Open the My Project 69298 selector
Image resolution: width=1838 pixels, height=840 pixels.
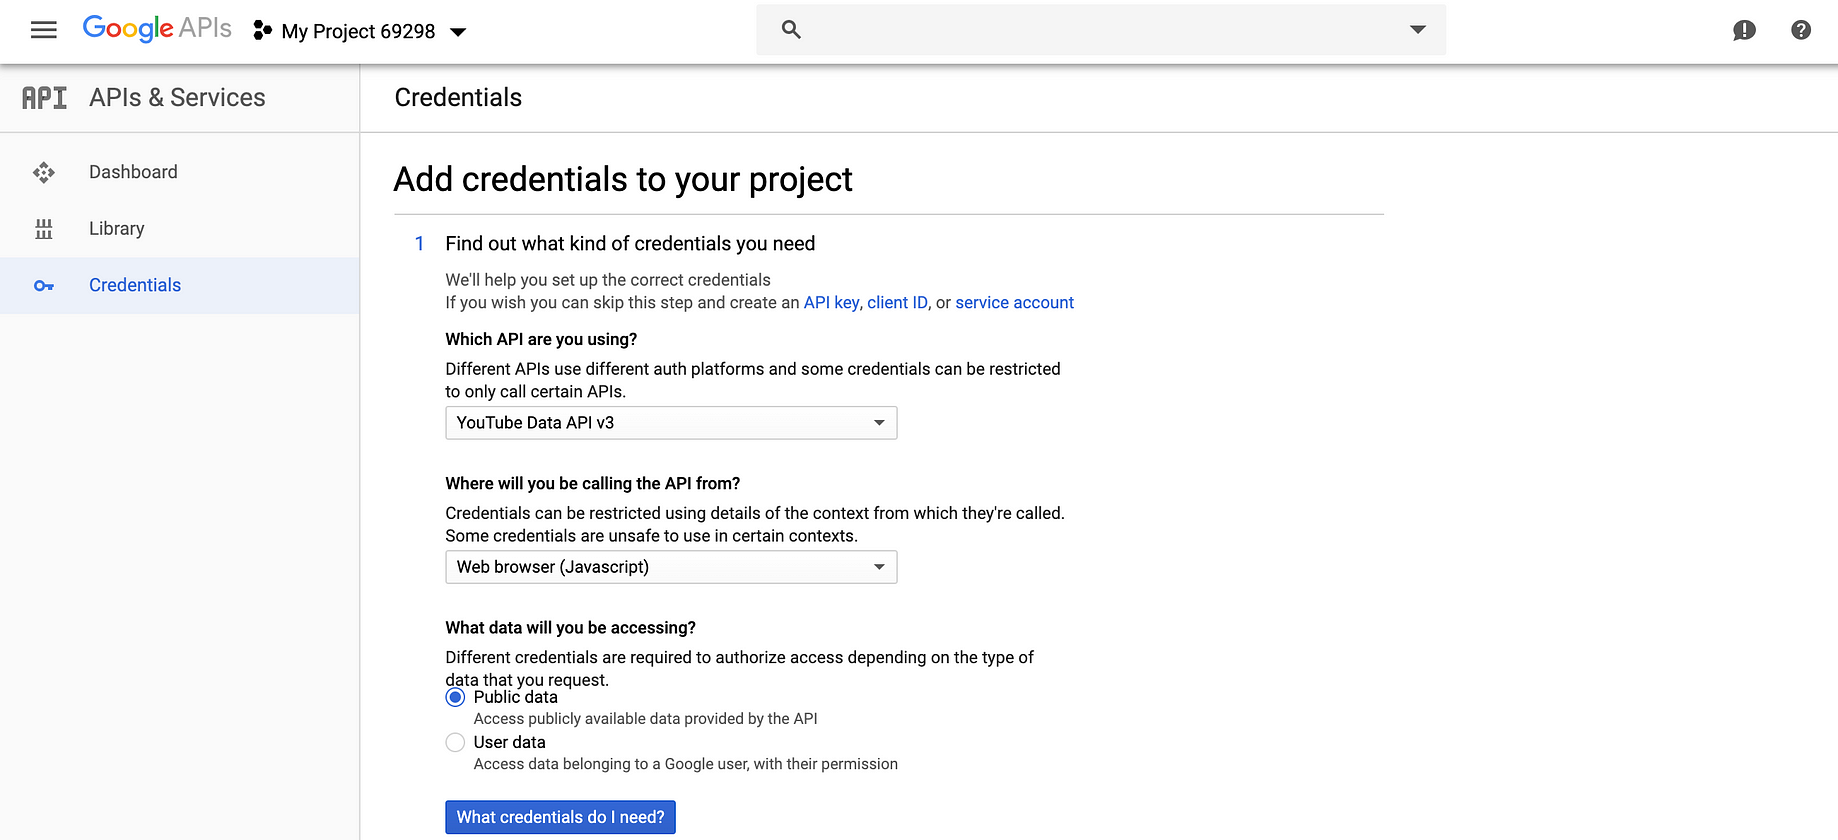pos(360,31)
